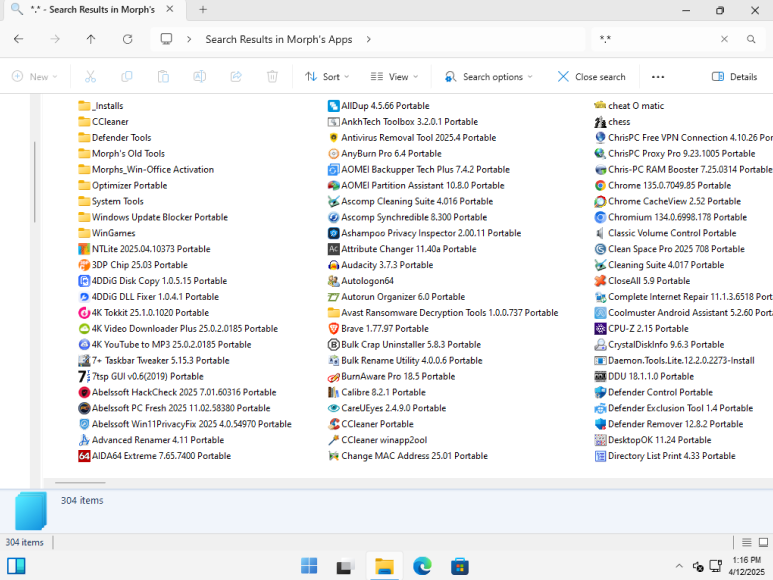Add a new tab with plus
The height and width of the screenshot is (580, 773).
click(203, 9)
